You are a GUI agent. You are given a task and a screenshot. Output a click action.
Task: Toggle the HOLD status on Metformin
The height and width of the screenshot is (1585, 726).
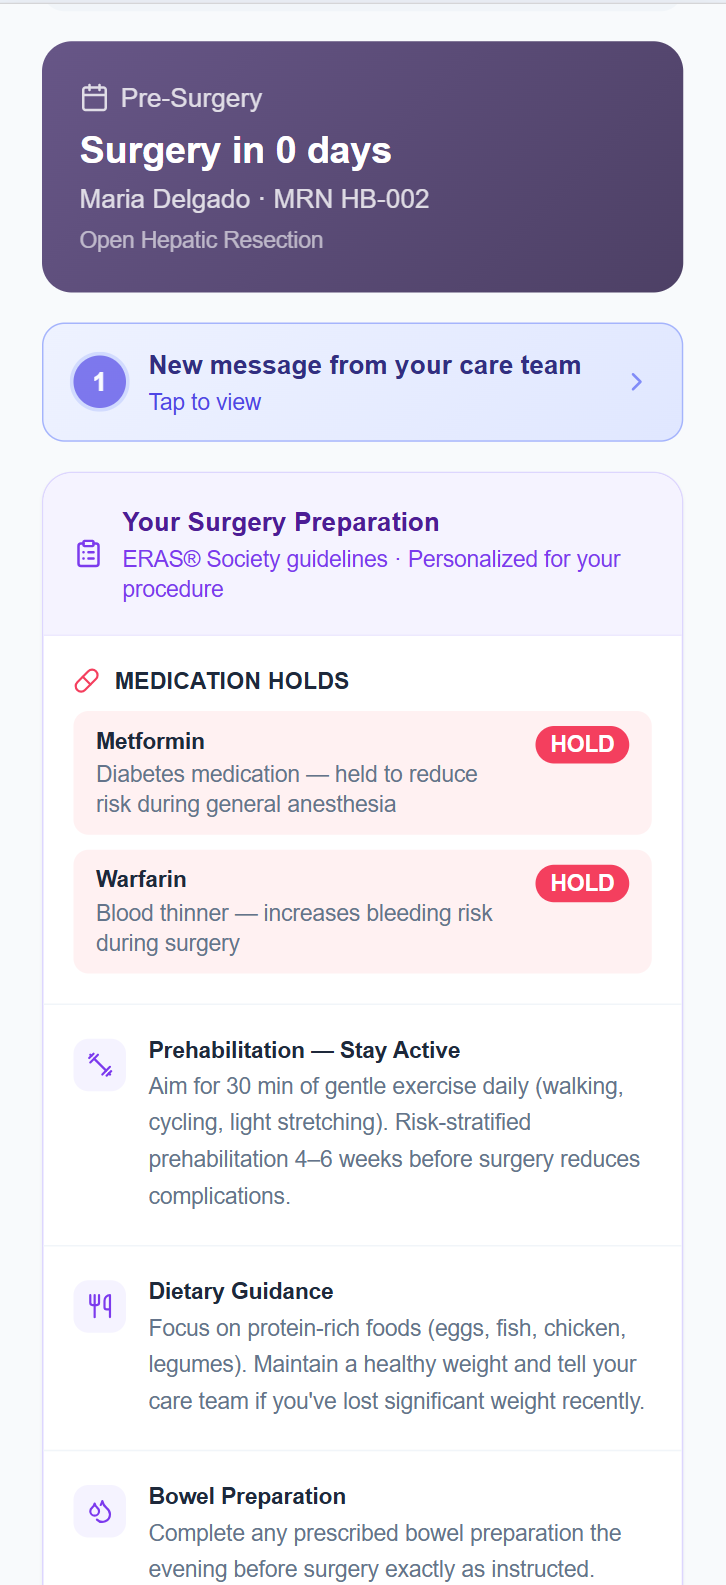582,744
